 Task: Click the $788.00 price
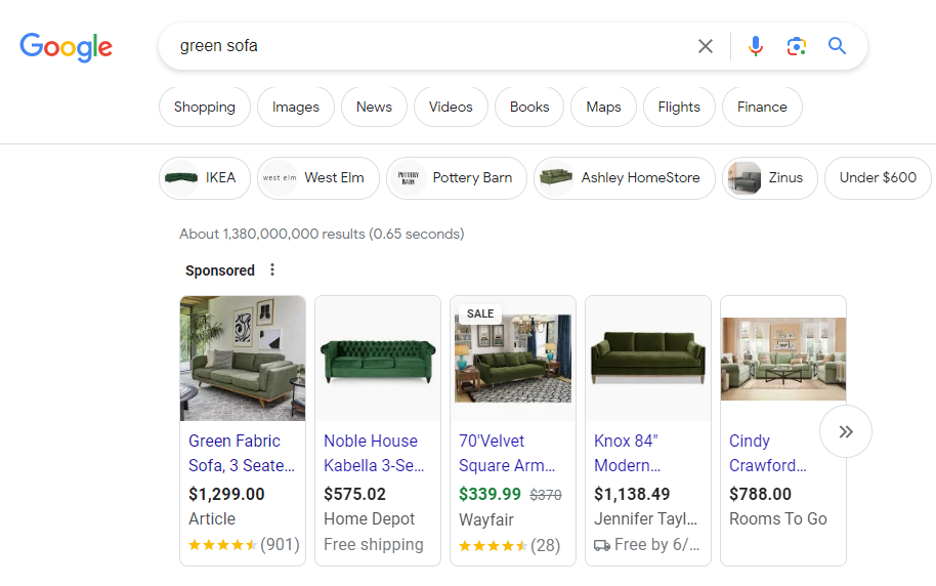[760, 494]
